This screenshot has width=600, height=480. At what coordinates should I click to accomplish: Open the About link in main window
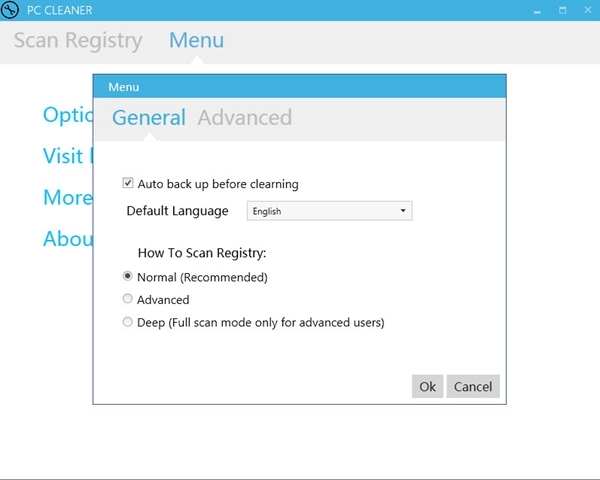pos(68,238)
